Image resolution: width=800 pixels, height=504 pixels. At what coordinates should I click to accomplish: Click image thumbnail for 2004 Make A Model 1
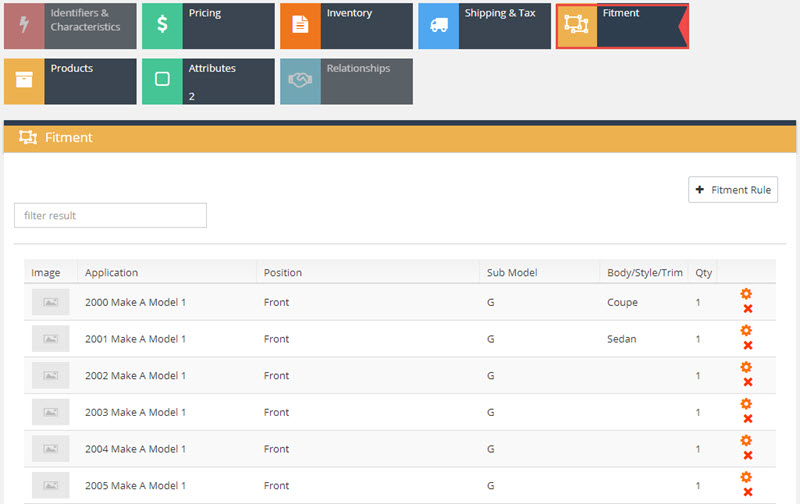point(51,449)
